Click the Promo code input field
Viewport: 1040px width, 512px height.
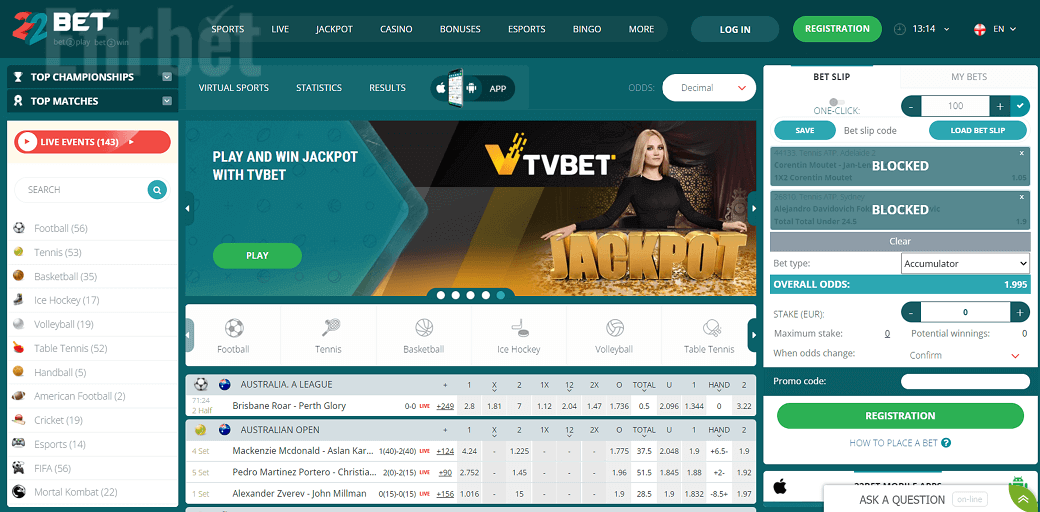pos(965,381)
